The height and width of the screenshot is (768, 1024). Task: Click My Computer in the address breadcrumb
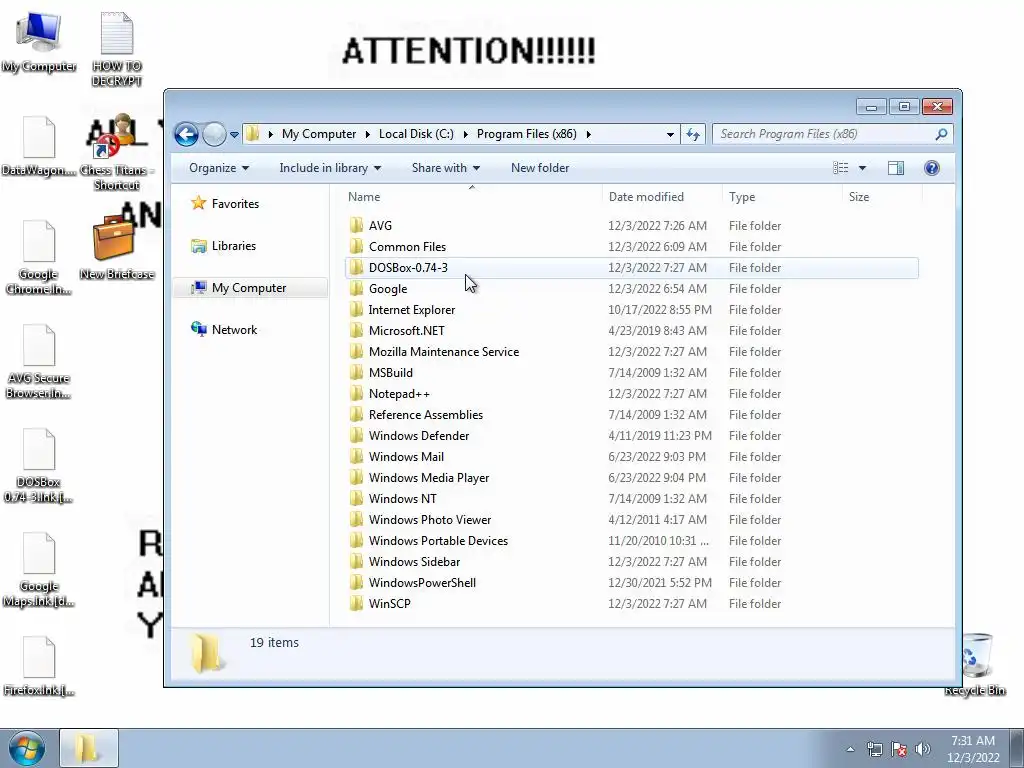[319, 134]
